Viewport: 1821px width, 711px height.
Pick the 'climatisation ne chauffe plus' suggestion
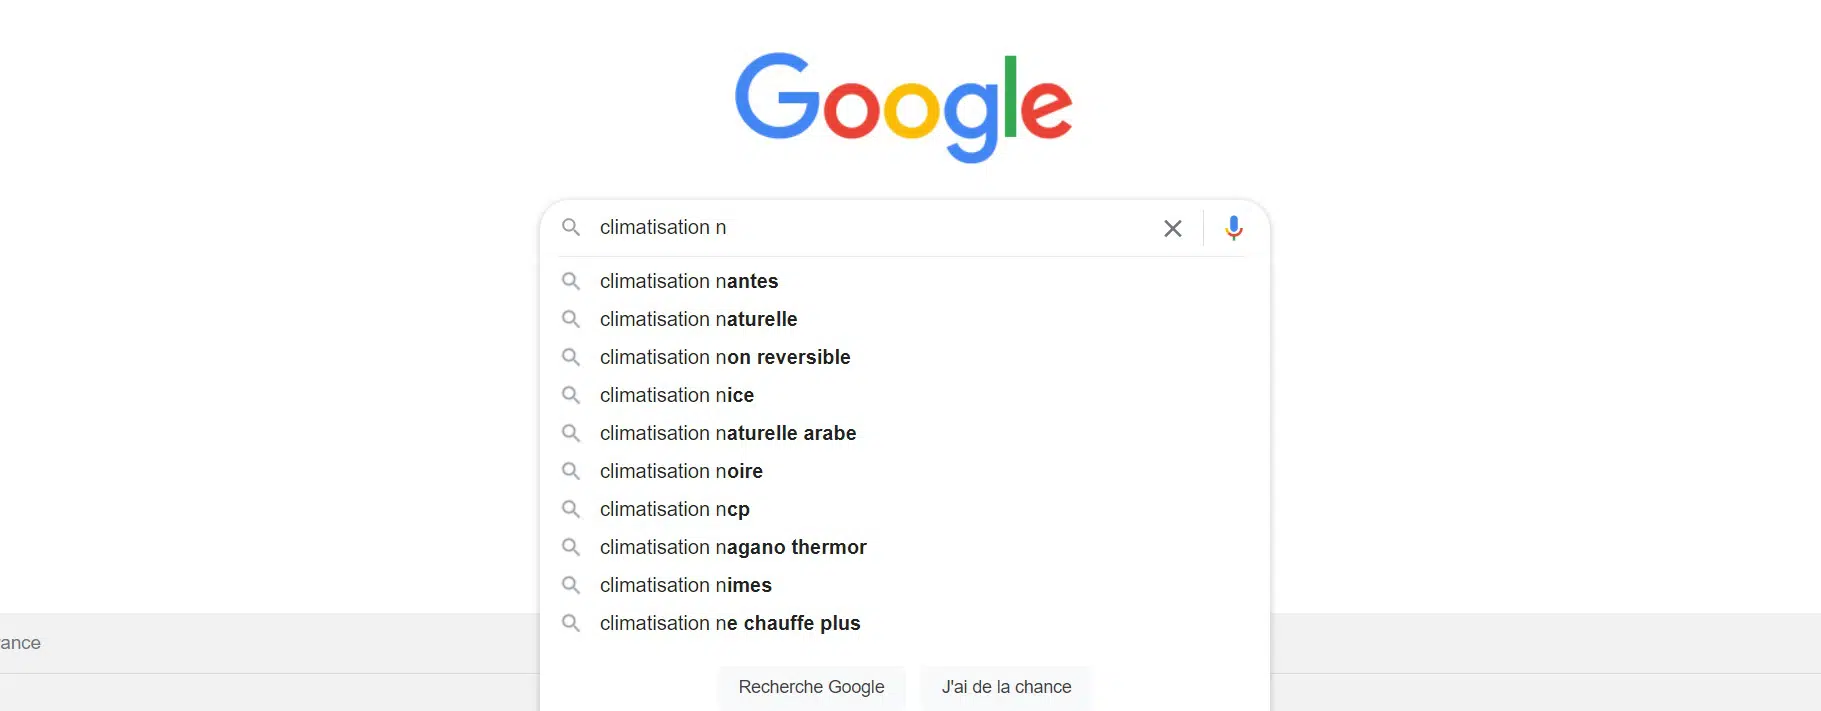pos(730,623)
